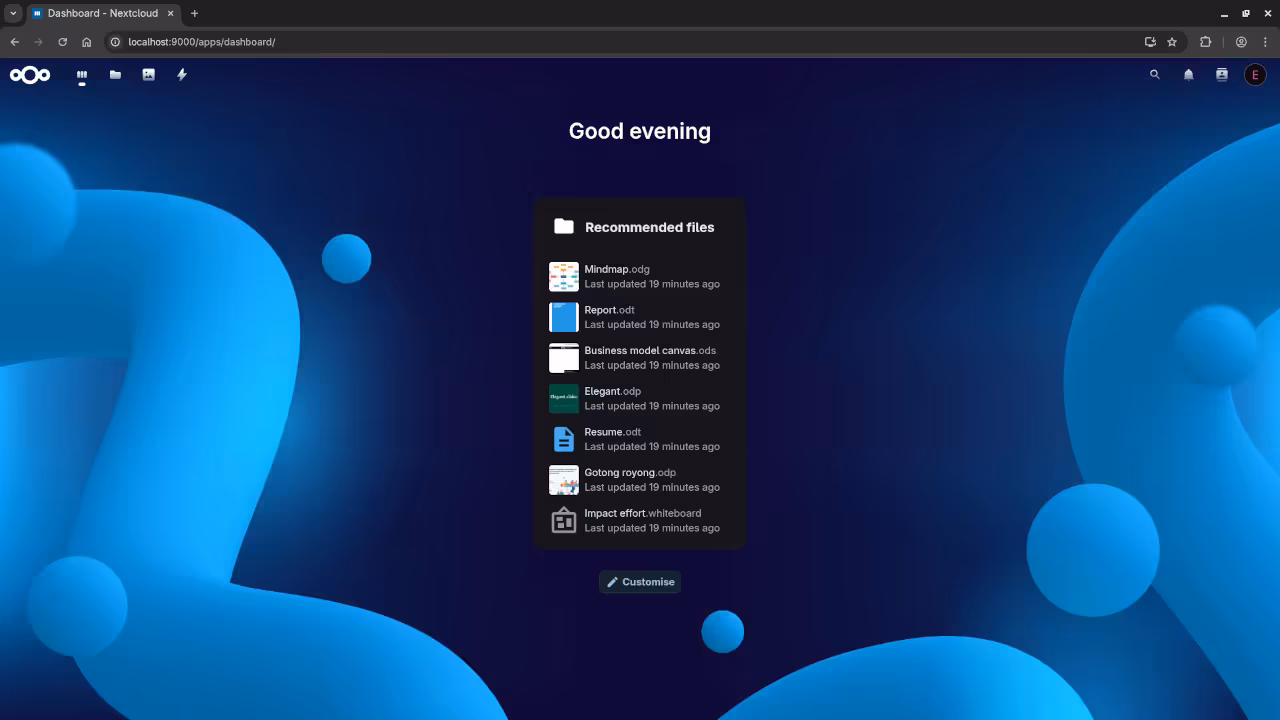
Task: Click the Nextcloud logo
Action: tap(30, 74)
